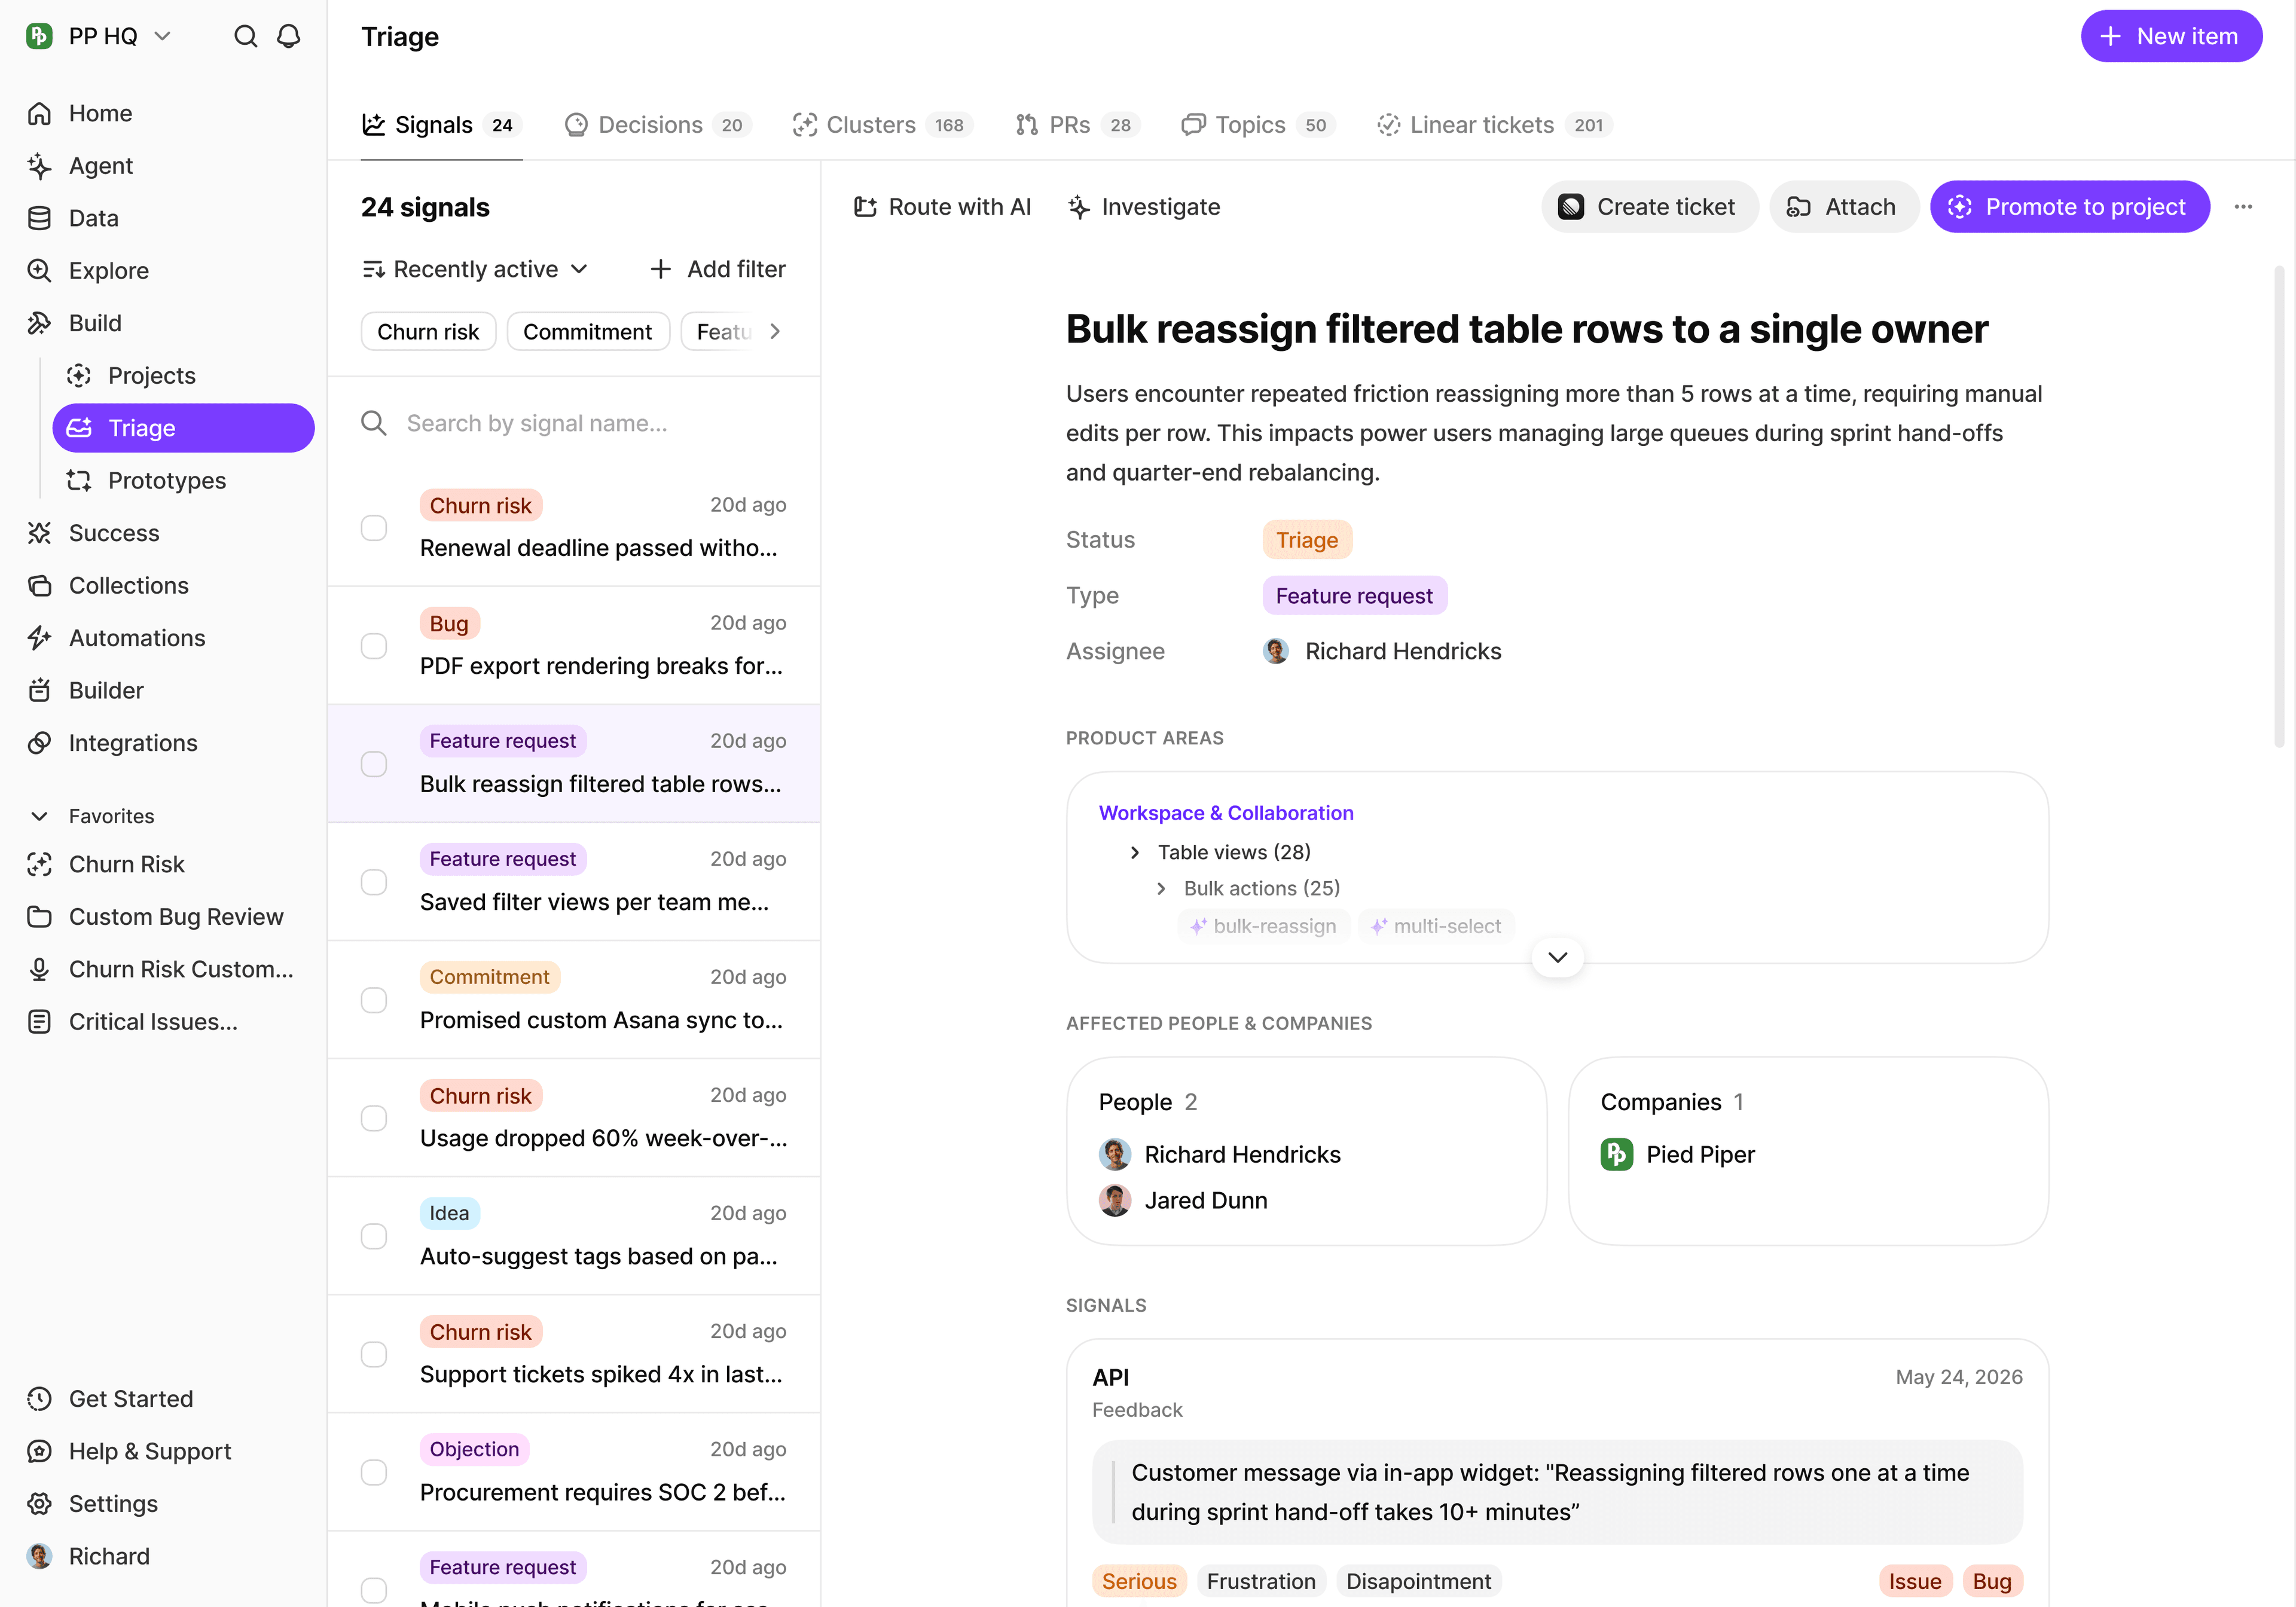Click detail panel vertical scrollbar

2279,507
